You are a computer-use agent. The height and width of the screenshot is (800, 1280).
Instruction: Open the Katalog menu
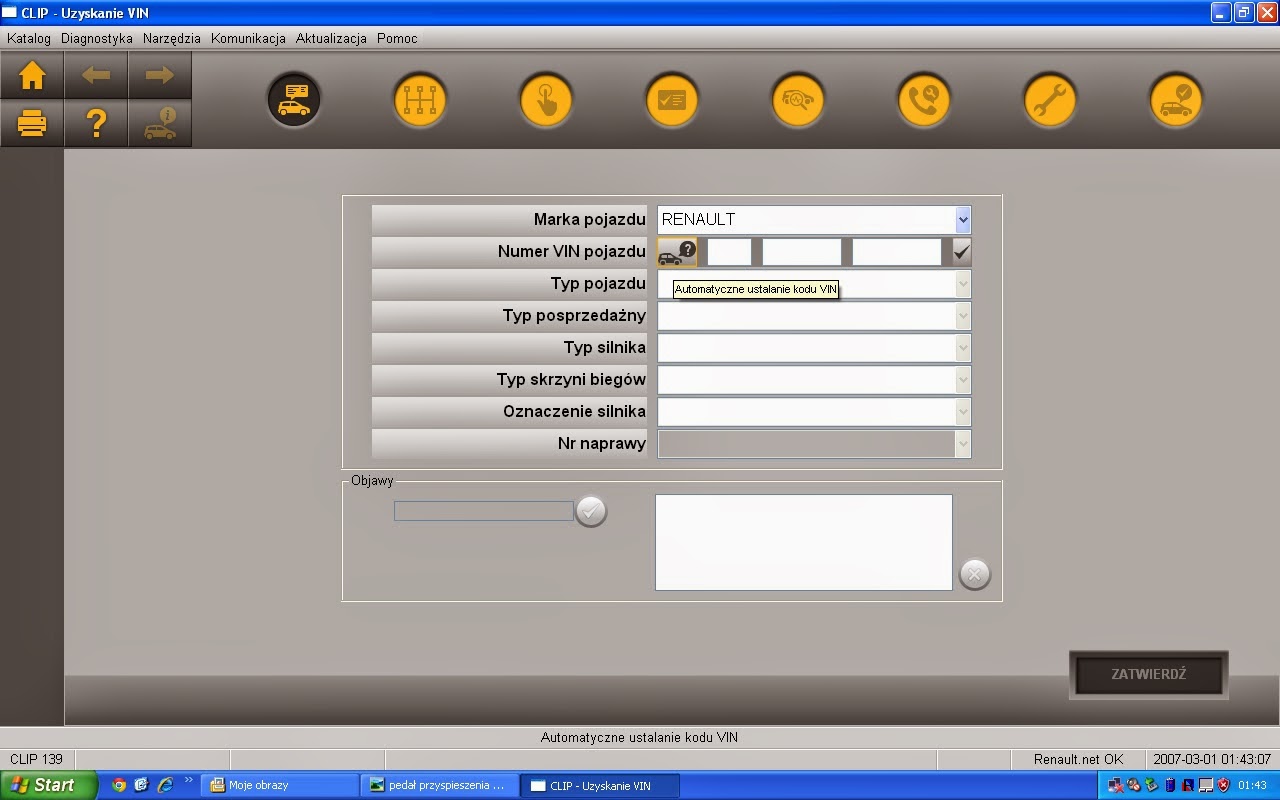click(x=29, y=38)
